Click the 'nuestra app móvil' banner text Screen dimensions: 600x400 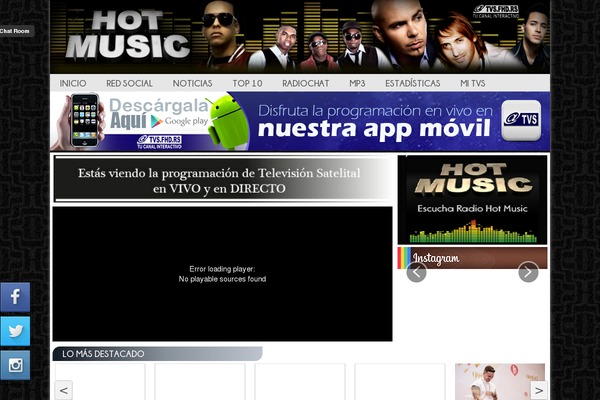(x=374, y=129)
